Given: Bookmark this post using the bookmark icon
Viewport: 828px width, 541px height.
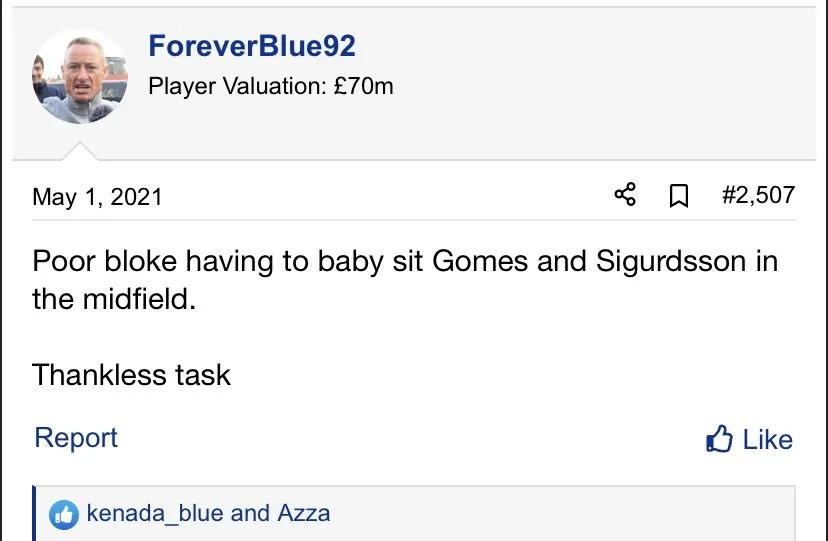Looking at the screenshot, I should point(679,196).
